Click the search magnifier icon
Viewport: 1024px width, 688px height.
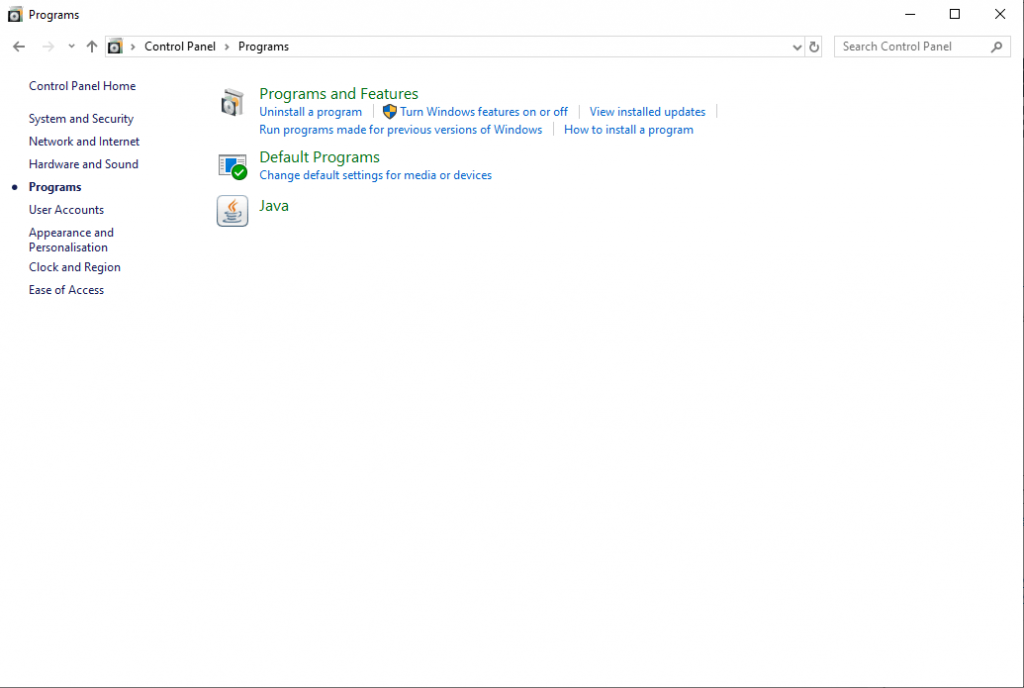click(x=997, y=47)
